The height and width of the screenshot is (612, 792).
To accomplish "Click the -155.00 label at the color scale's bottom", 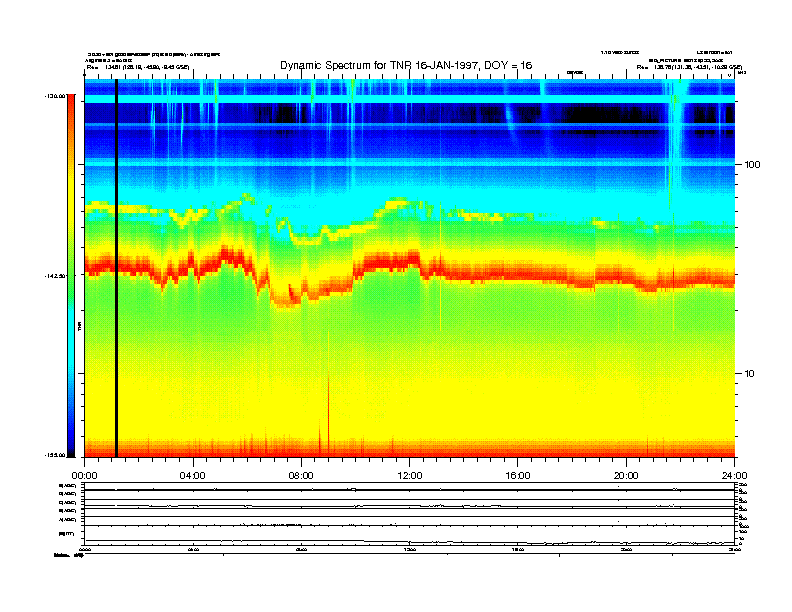I will tap(55, 455).
